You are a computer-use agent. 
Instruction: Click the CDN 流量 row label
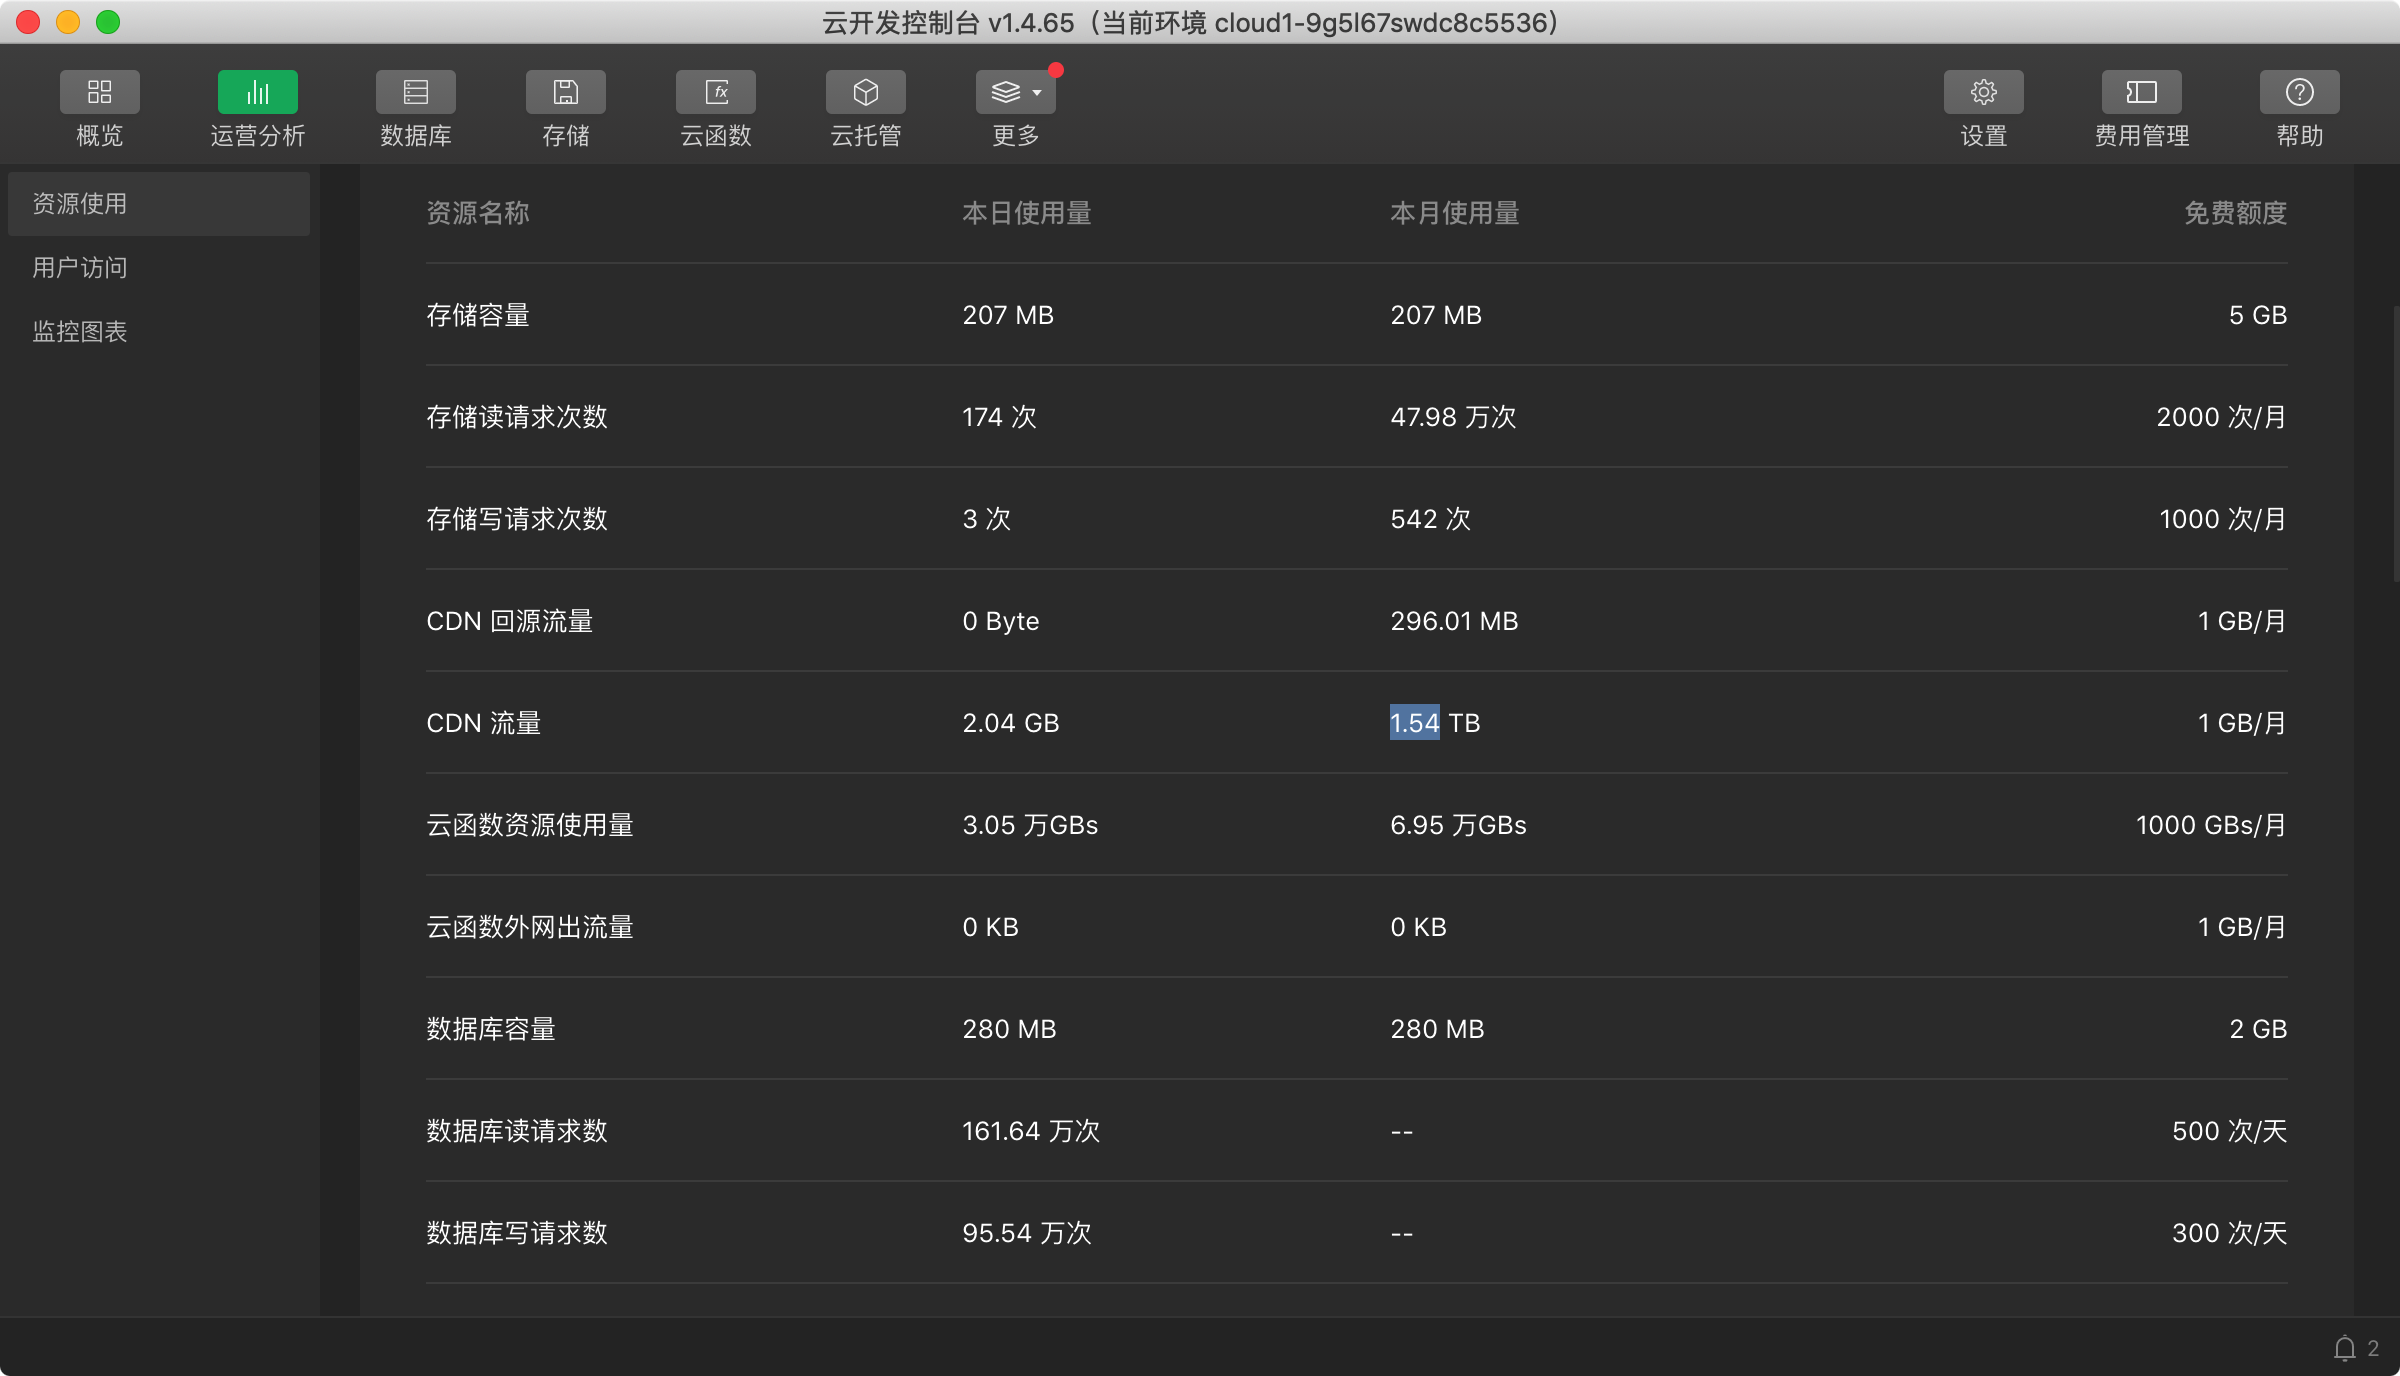pos(484,723)
